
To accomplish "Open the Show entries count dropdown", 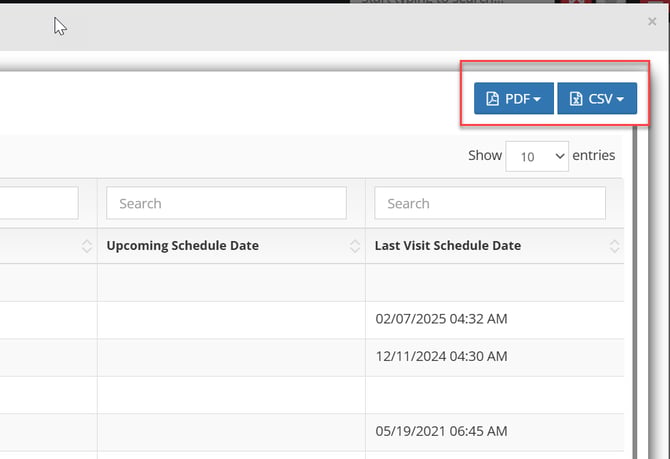I will pos(537,156).
